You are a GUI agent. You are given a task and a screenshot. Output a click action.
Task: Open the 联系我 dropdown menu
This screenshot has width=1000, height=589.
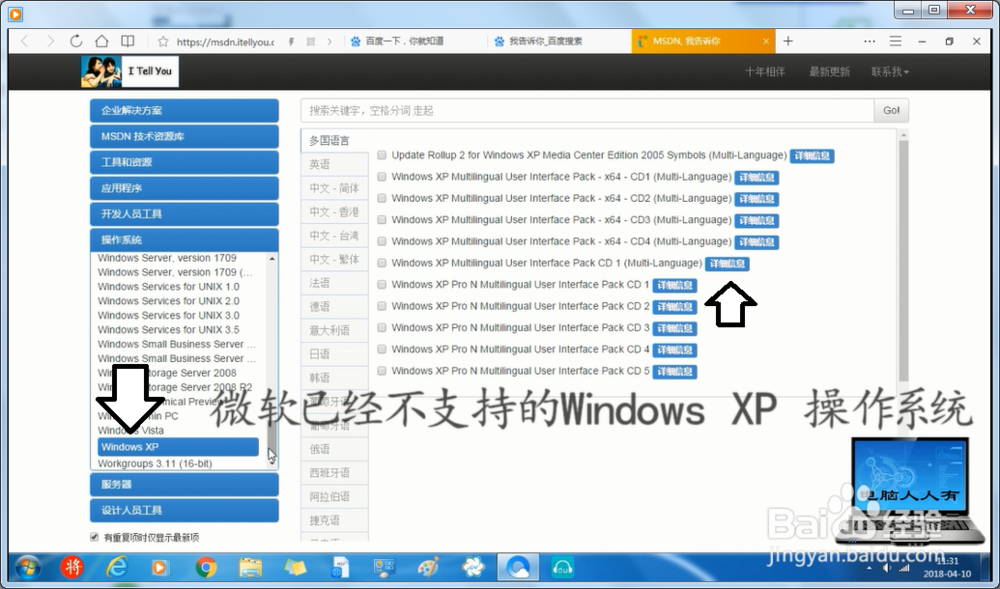(890, 72)
